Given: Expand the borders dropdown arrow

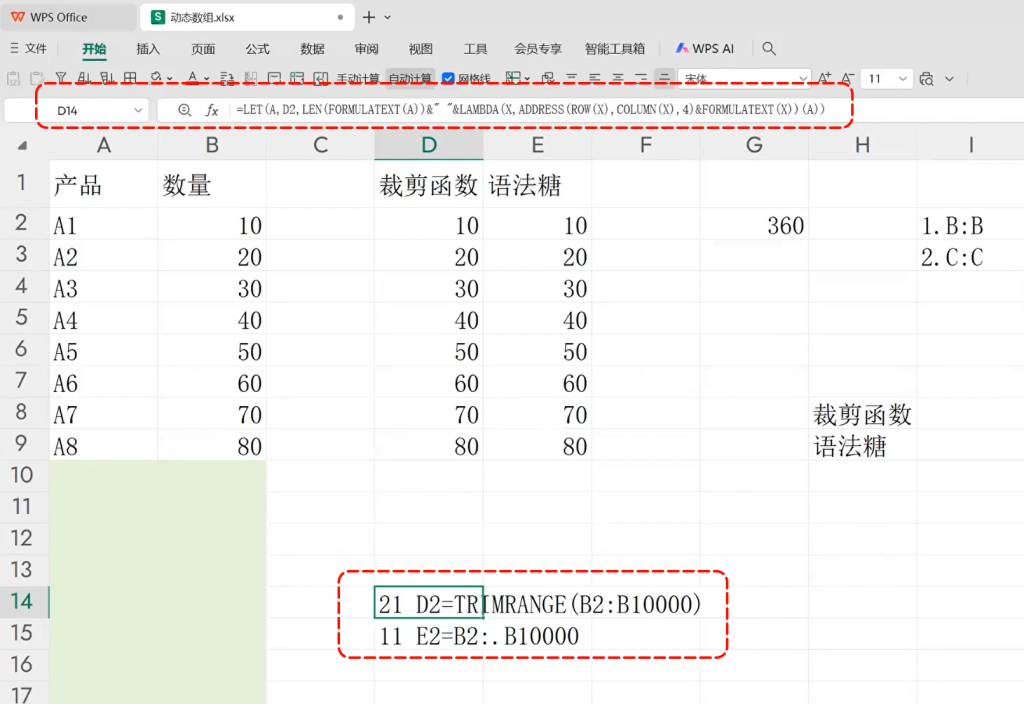Looking at the screenshot, I should pos(527,79).
